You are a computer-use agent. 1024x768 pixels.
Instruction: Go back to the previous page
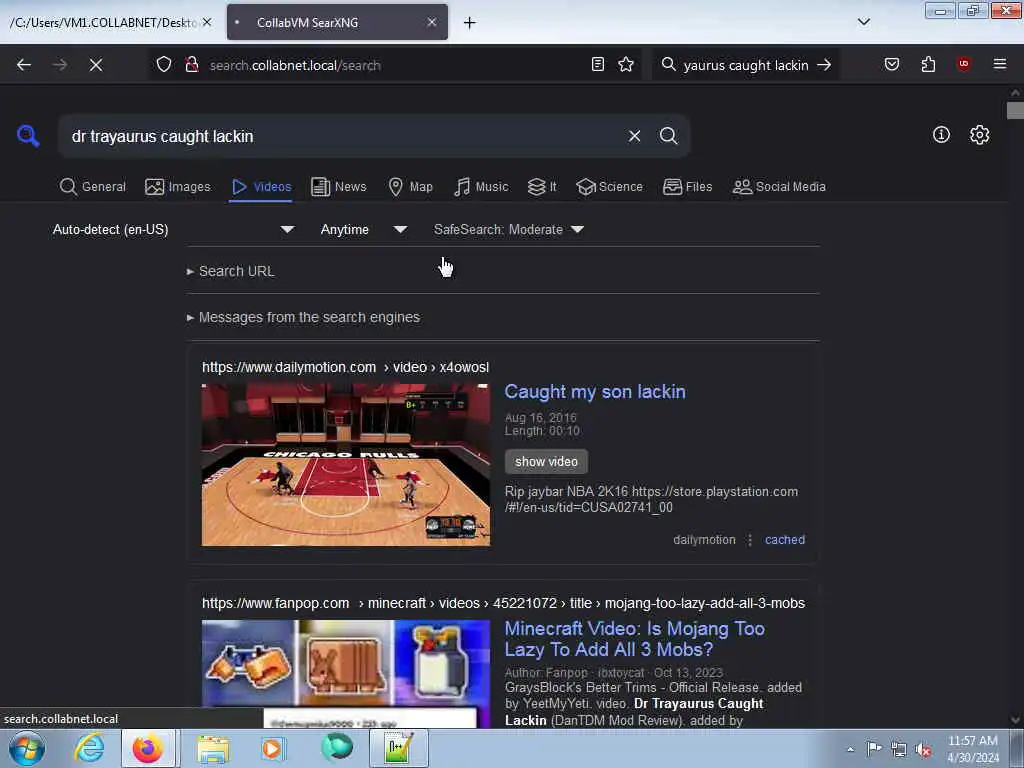click(x=24, y=65)
